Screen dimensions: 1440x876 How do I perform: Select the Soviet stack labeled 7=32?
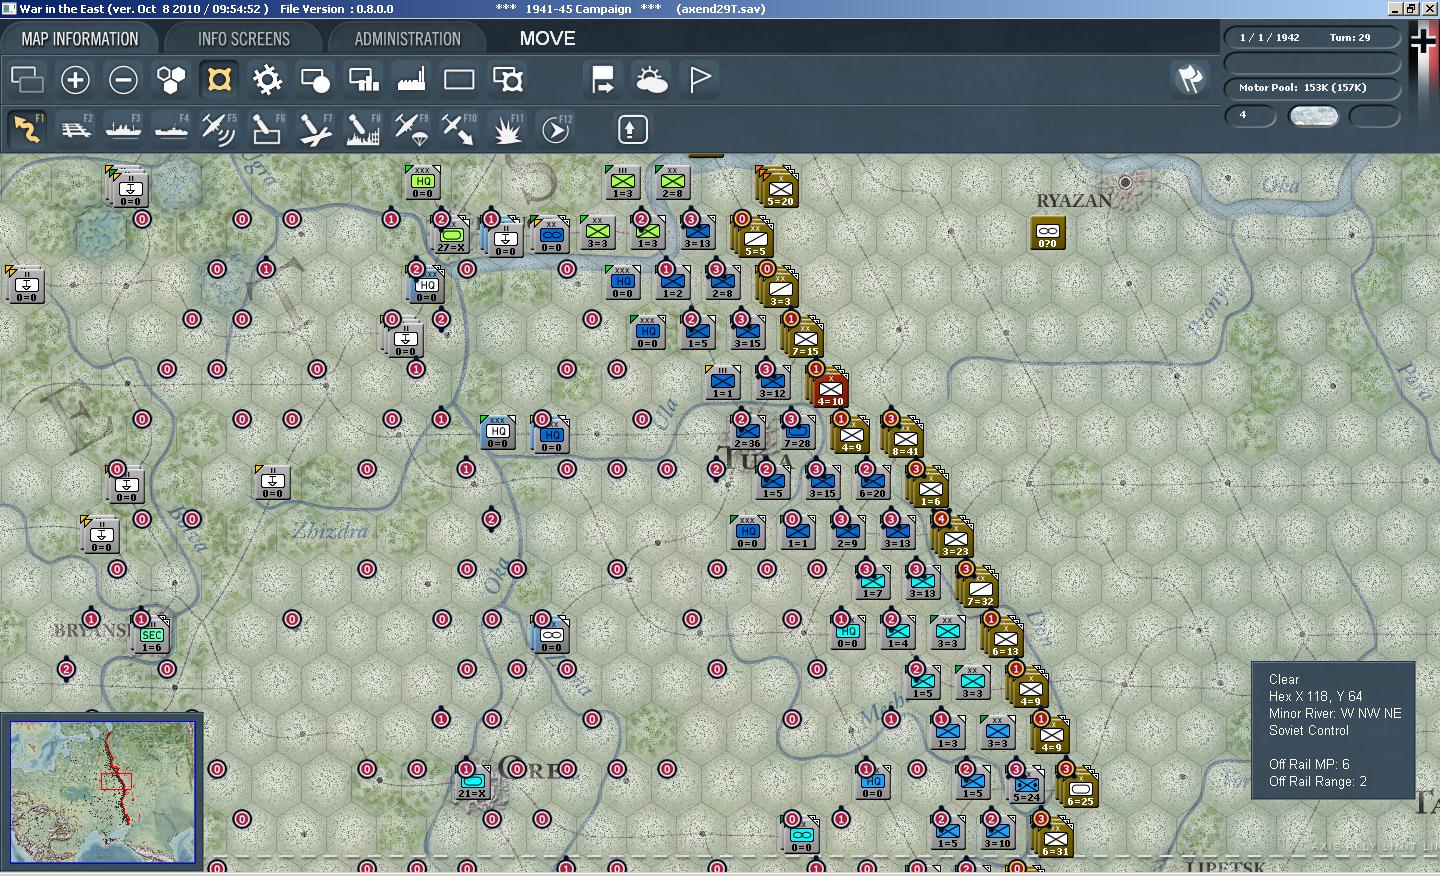(980, 588)
